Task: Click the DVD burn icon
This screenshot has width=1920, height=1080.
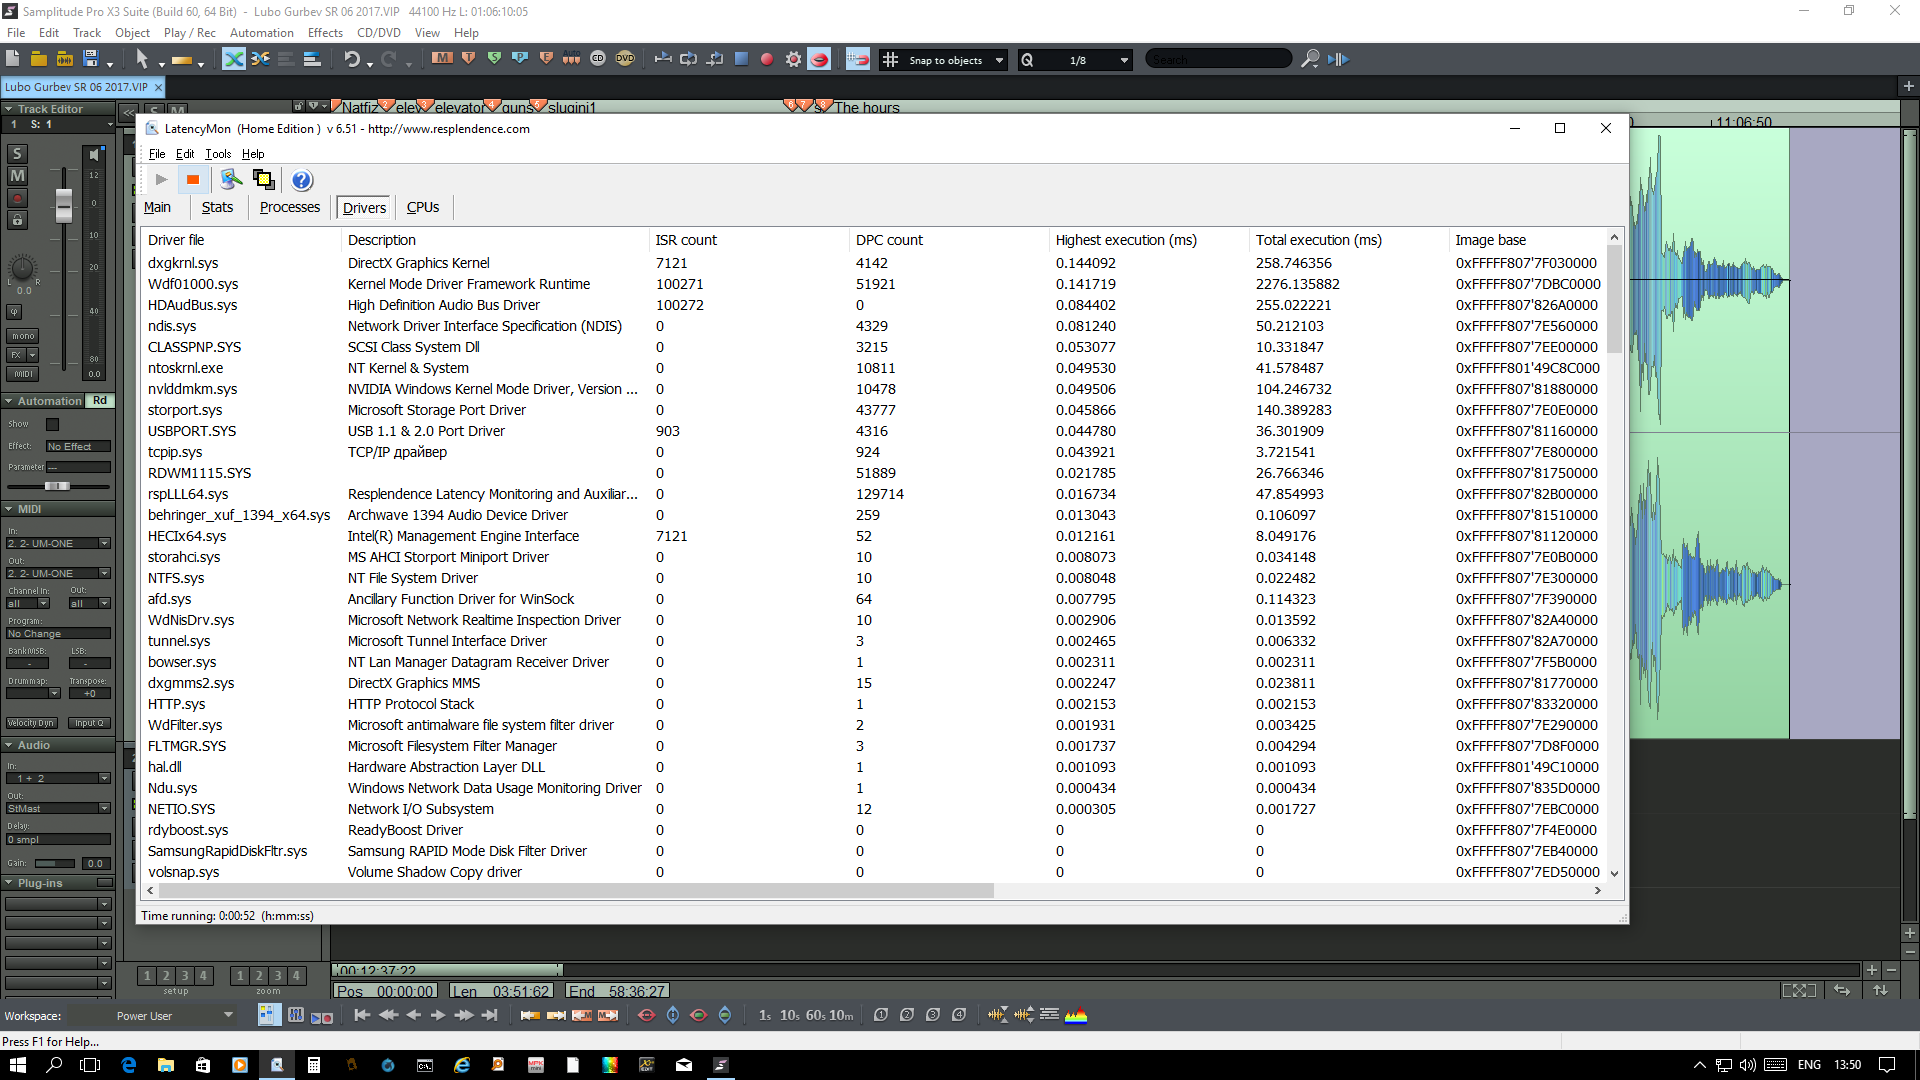Action: (x=625, y=59)
